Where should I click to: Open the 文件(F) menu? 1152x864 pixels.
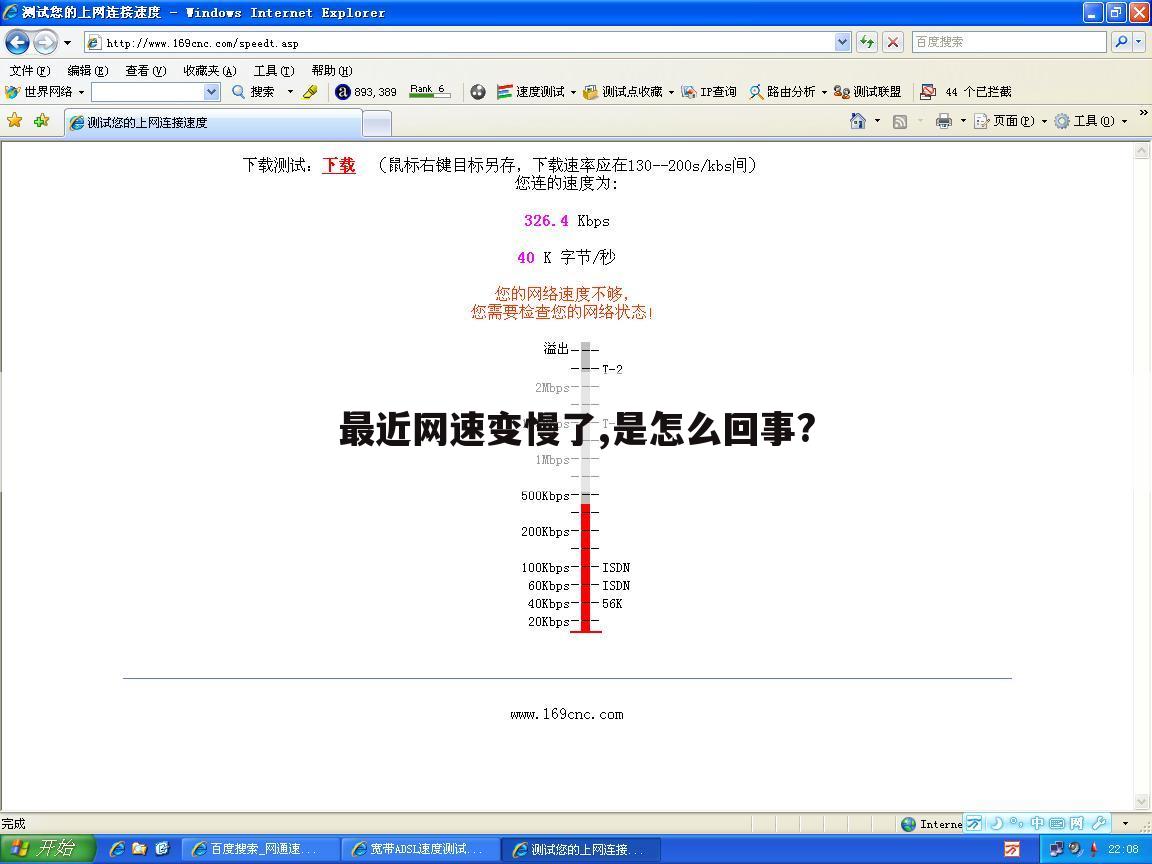29,71
